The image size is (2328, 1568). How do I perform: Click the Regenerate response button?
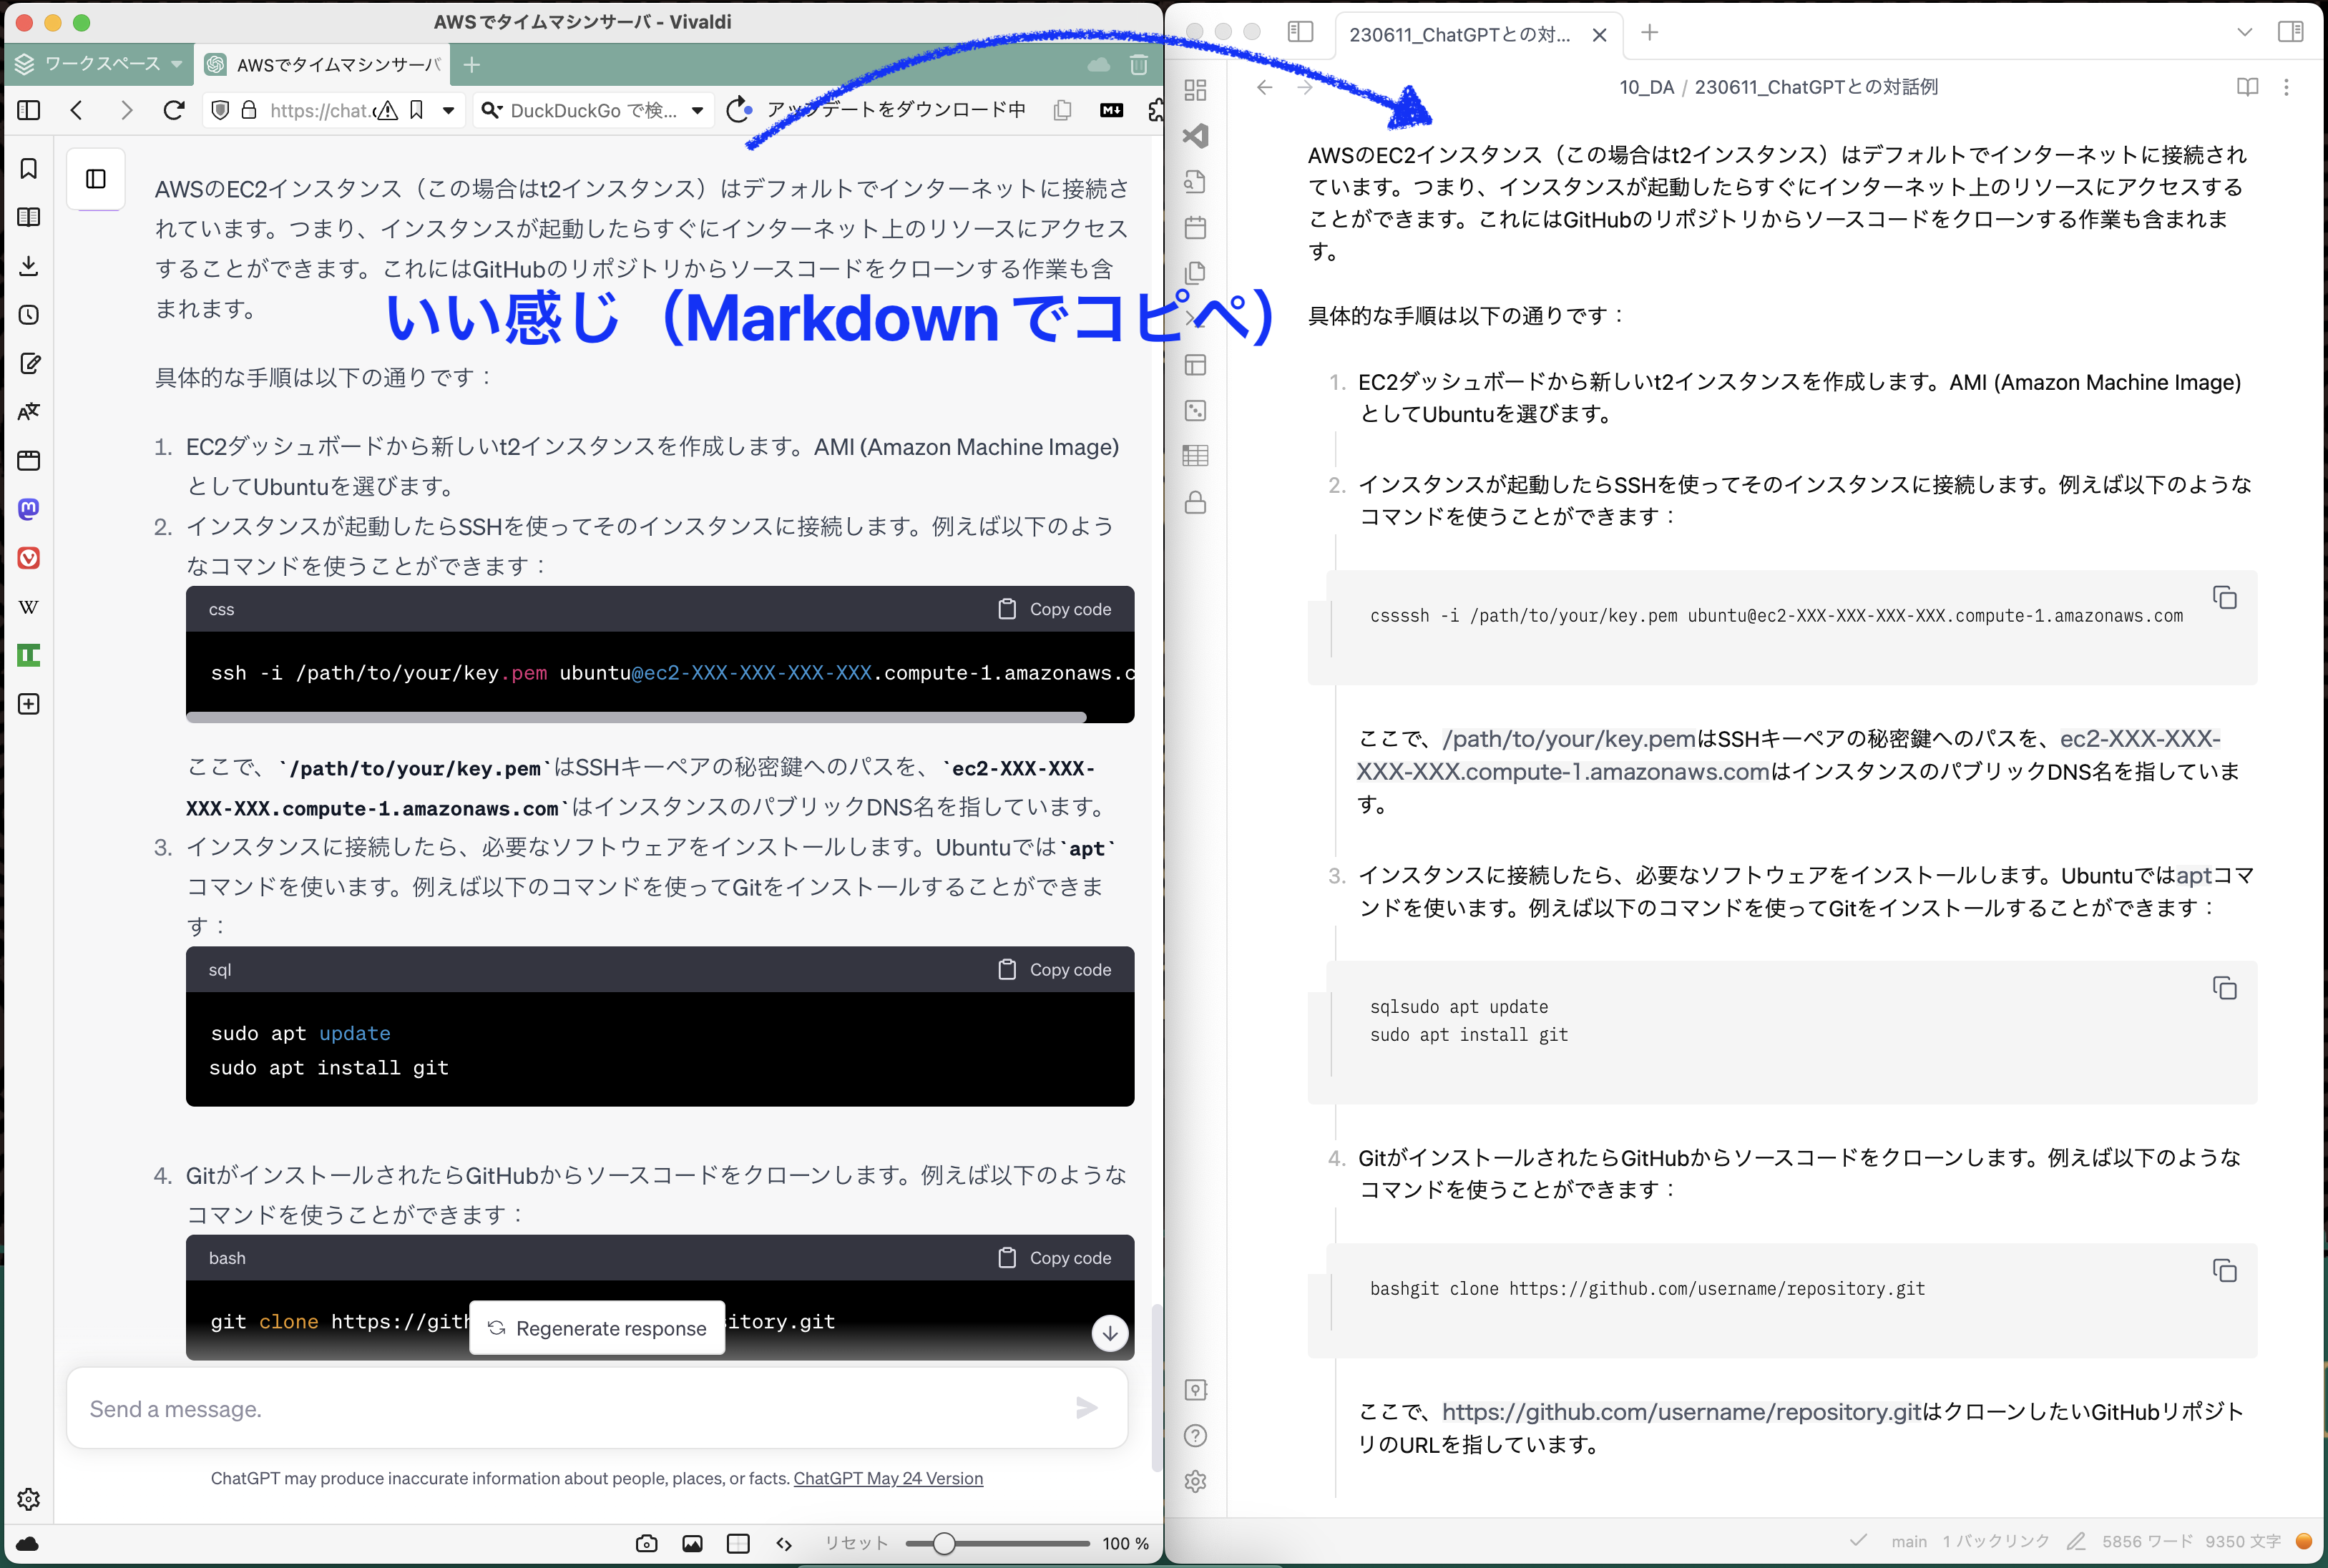click(x=597, y=1328)
